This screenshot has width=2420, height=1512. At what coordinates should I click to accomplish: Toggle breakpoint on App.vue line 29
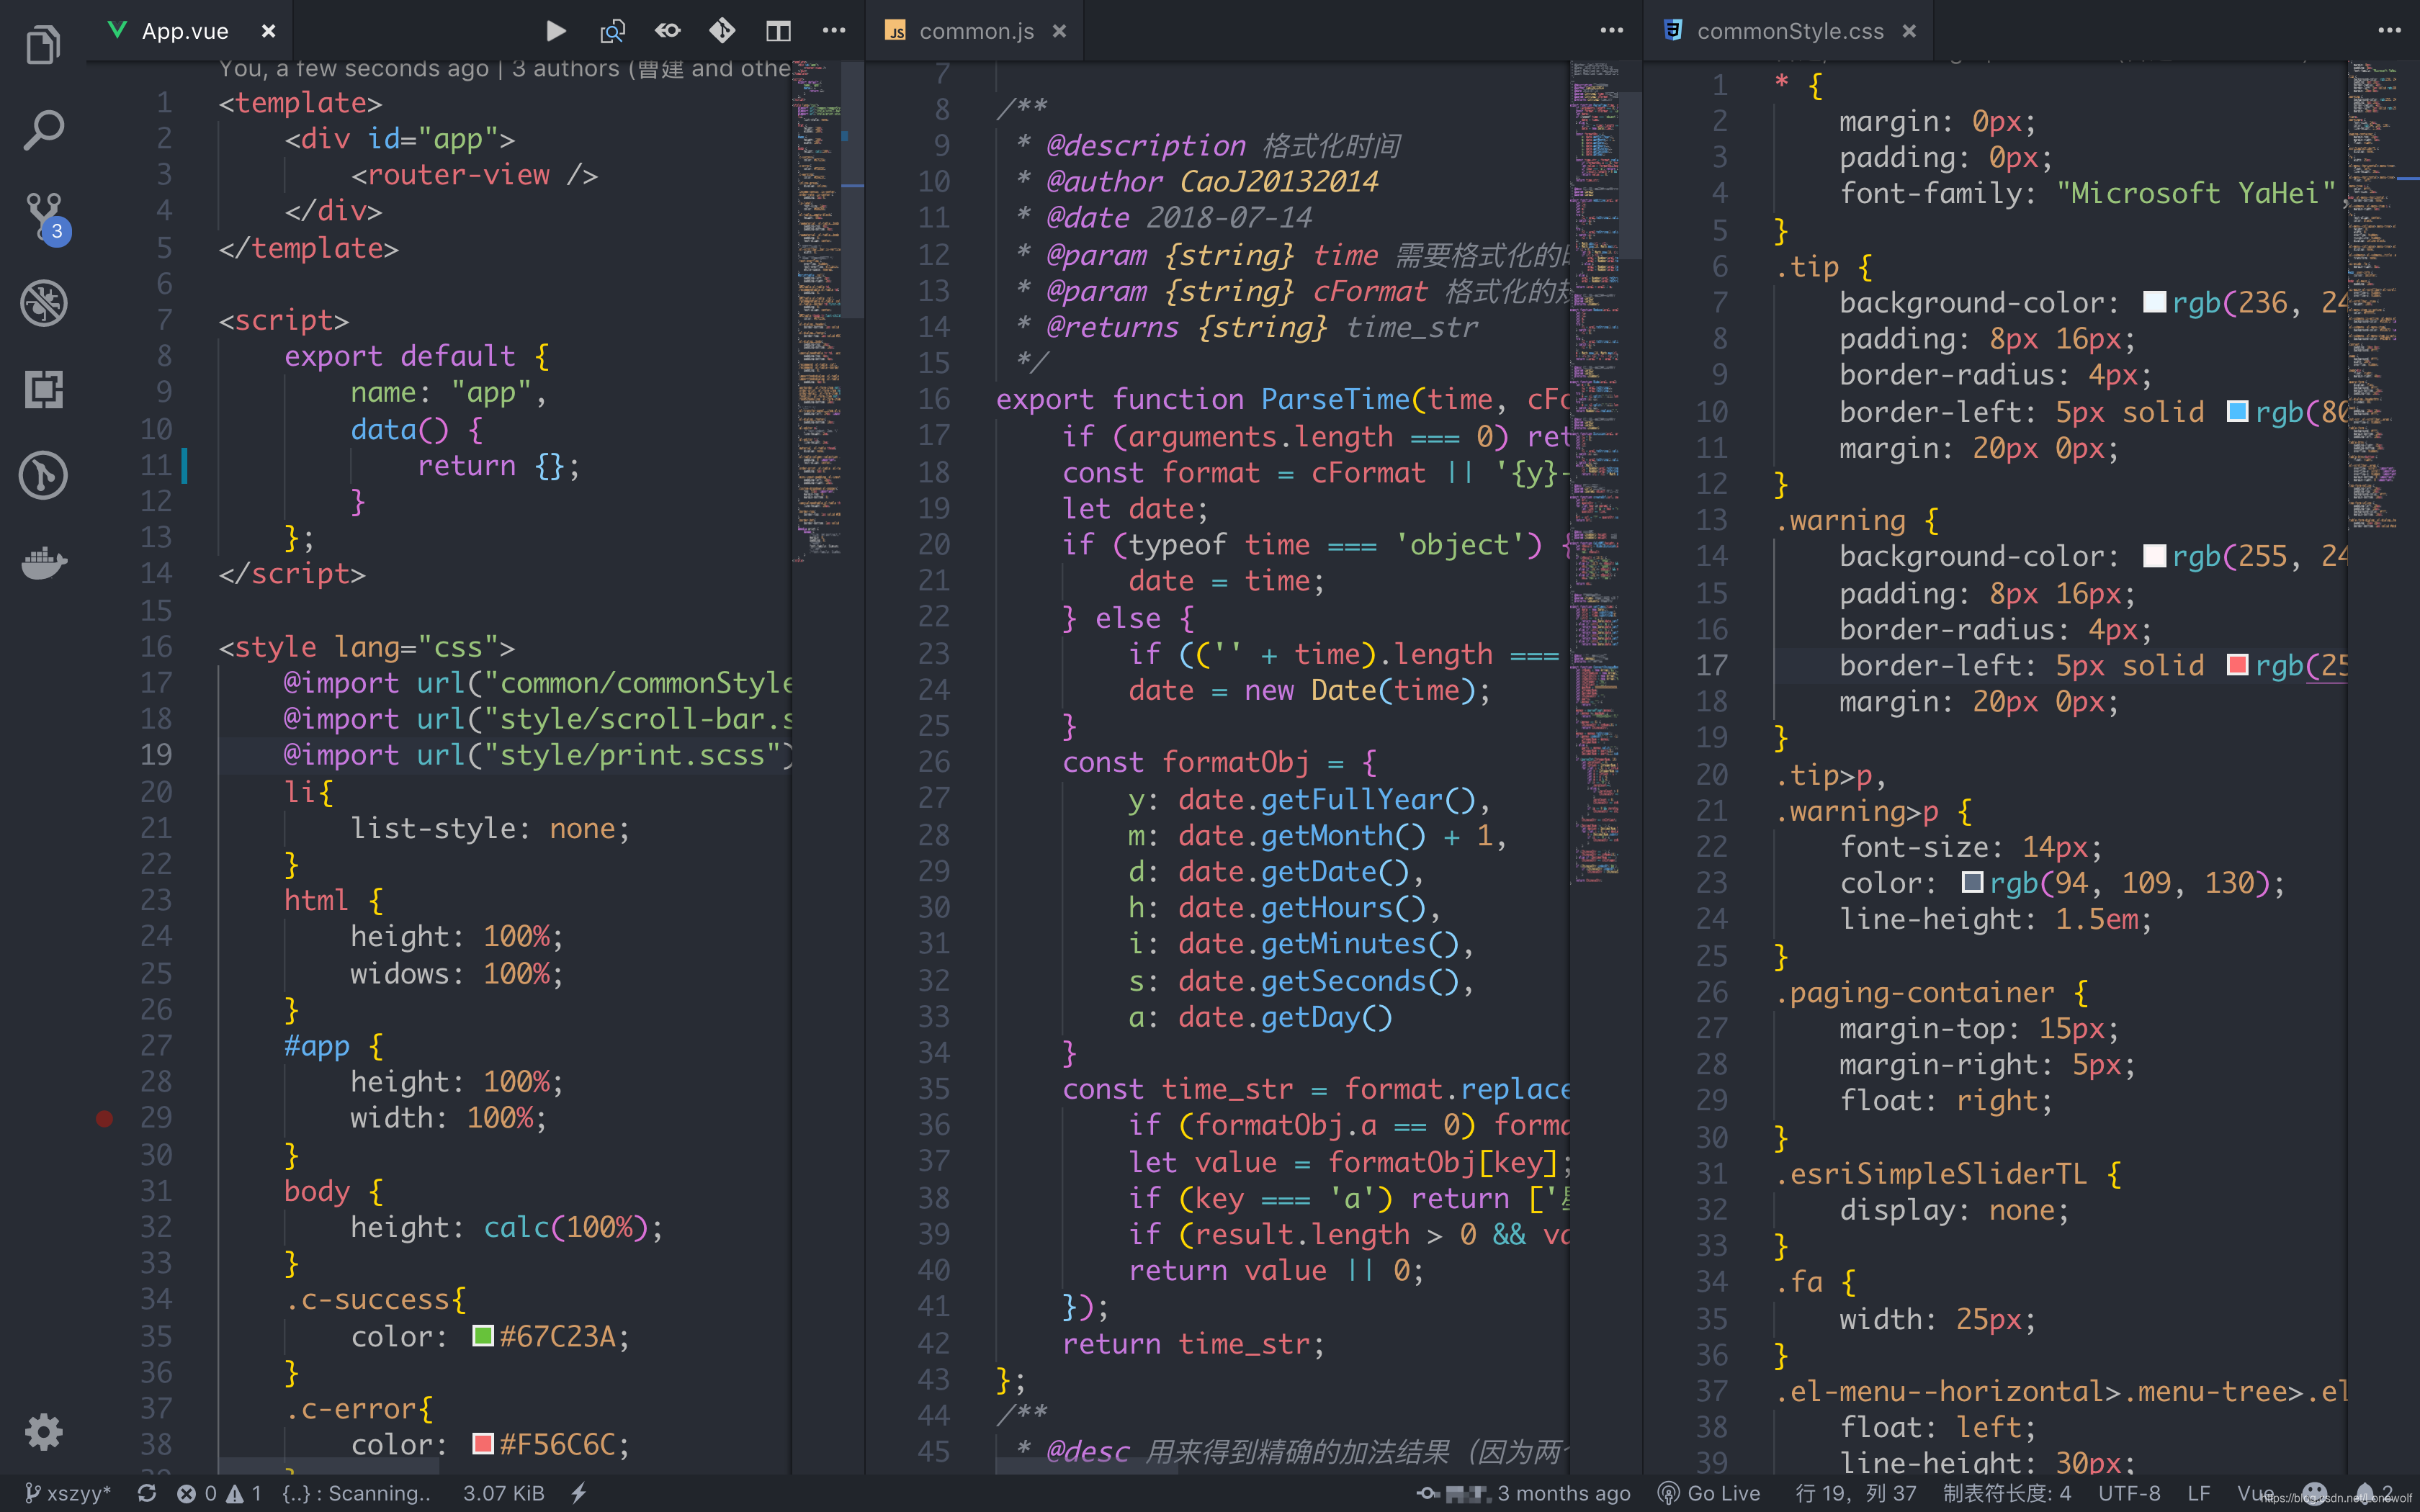pyautogui.click(x=104, y=1118)
